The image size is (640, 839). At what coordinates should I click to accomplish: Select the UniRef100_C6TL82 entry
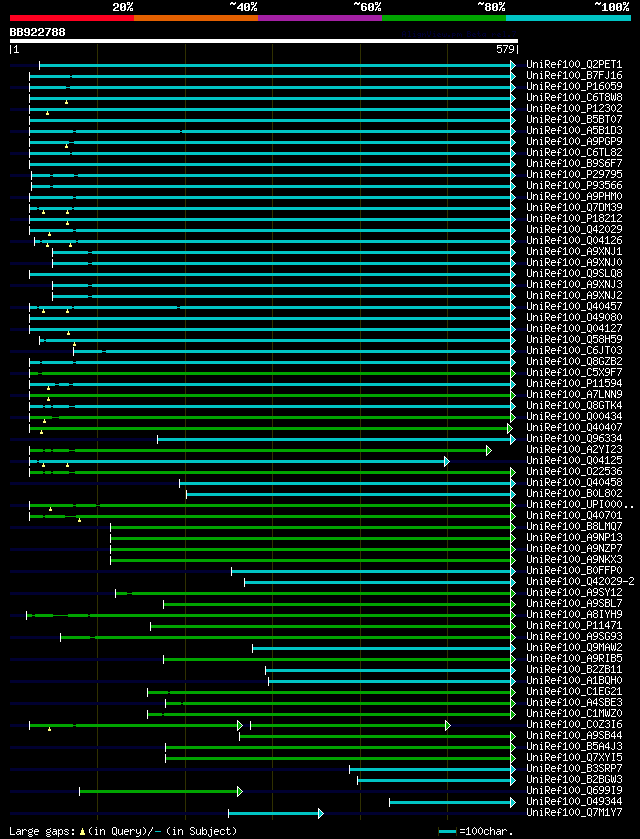click(574, 152)
